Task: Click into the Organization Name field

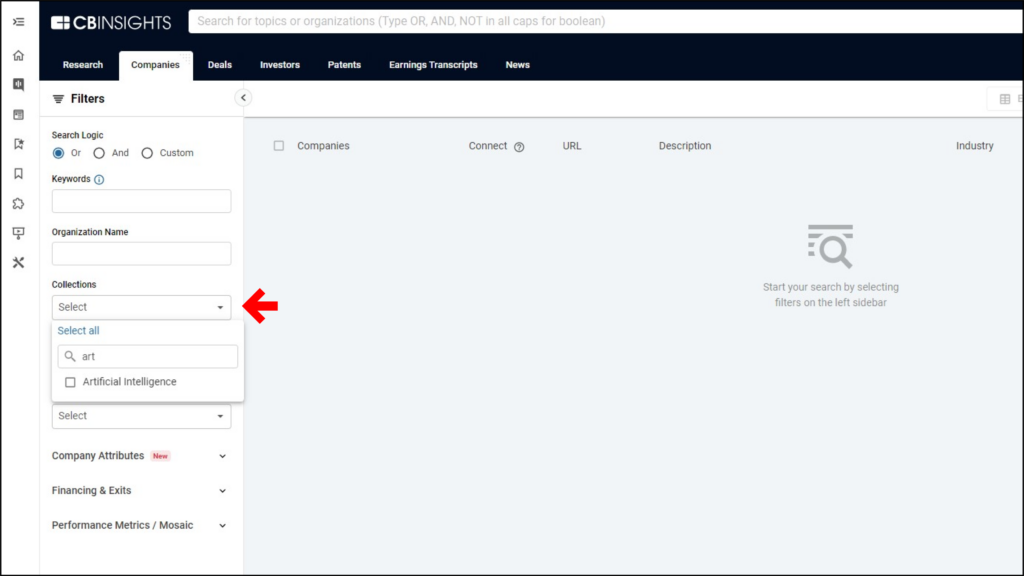Action: 142,254
